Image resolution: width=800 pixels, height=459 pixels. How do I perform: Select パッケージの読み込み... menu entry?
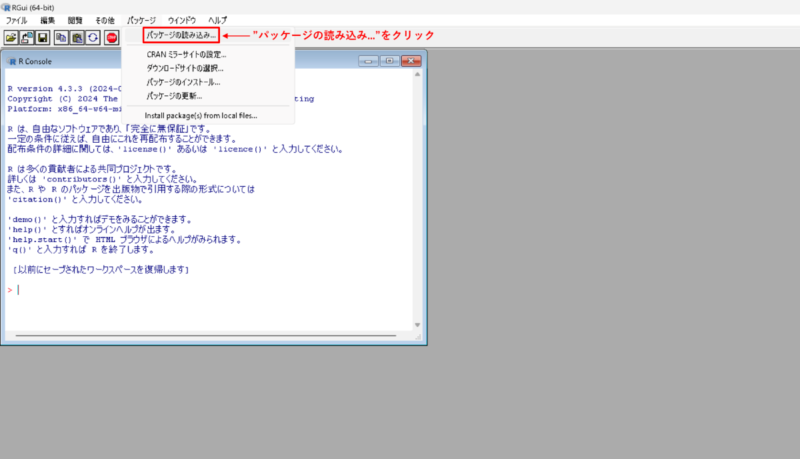click(x=181, y=35)
